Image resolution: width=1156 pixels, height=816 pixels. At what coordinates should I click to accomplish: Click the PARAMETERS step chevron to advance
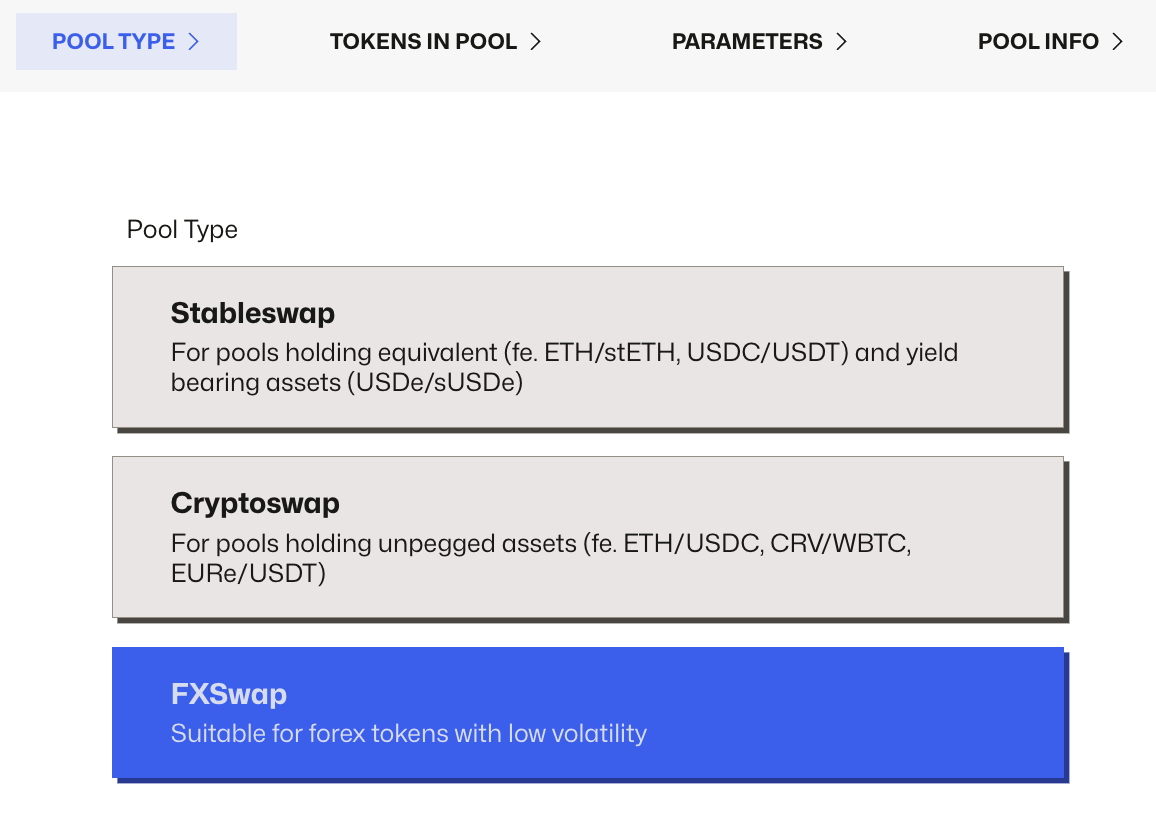(x=843, y=41)
